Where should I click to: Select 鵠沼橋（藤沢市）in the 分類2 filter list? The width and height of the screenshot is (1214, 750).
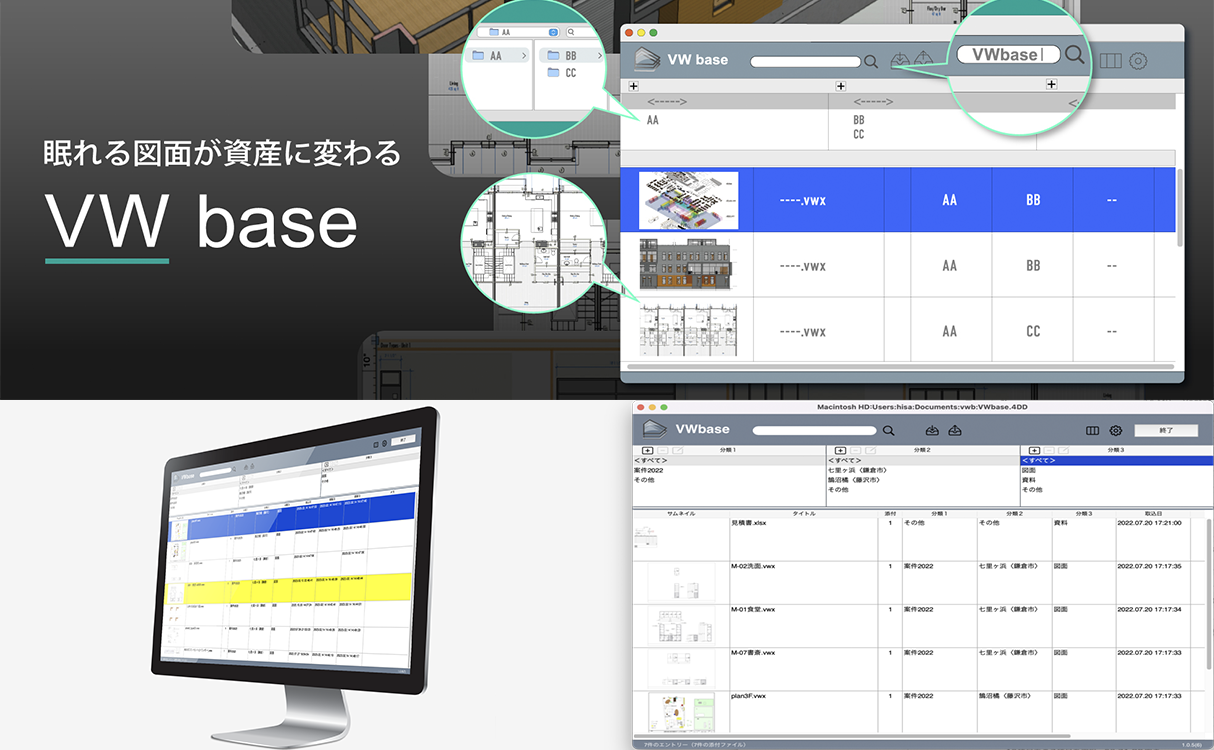(854, 480)
